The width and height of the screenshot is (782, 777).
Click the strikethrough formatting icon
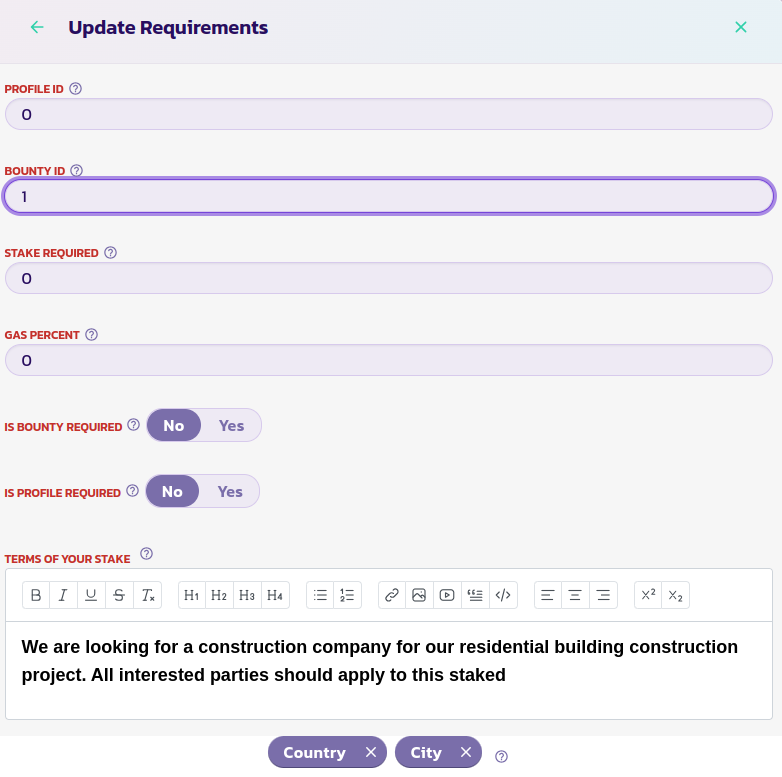pyautogui.click(x=119, y=595)
